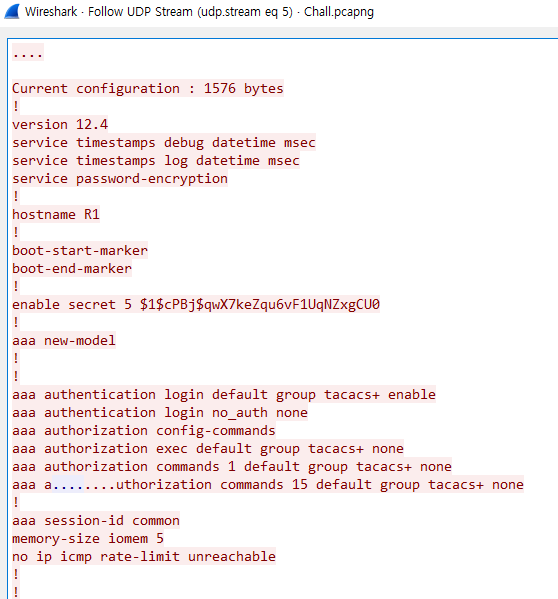Image resolution: width=558 pixels, height=599 pixels.
Task: Click 'aaa authentication login no_auth none' line
Action: point(160,413)
